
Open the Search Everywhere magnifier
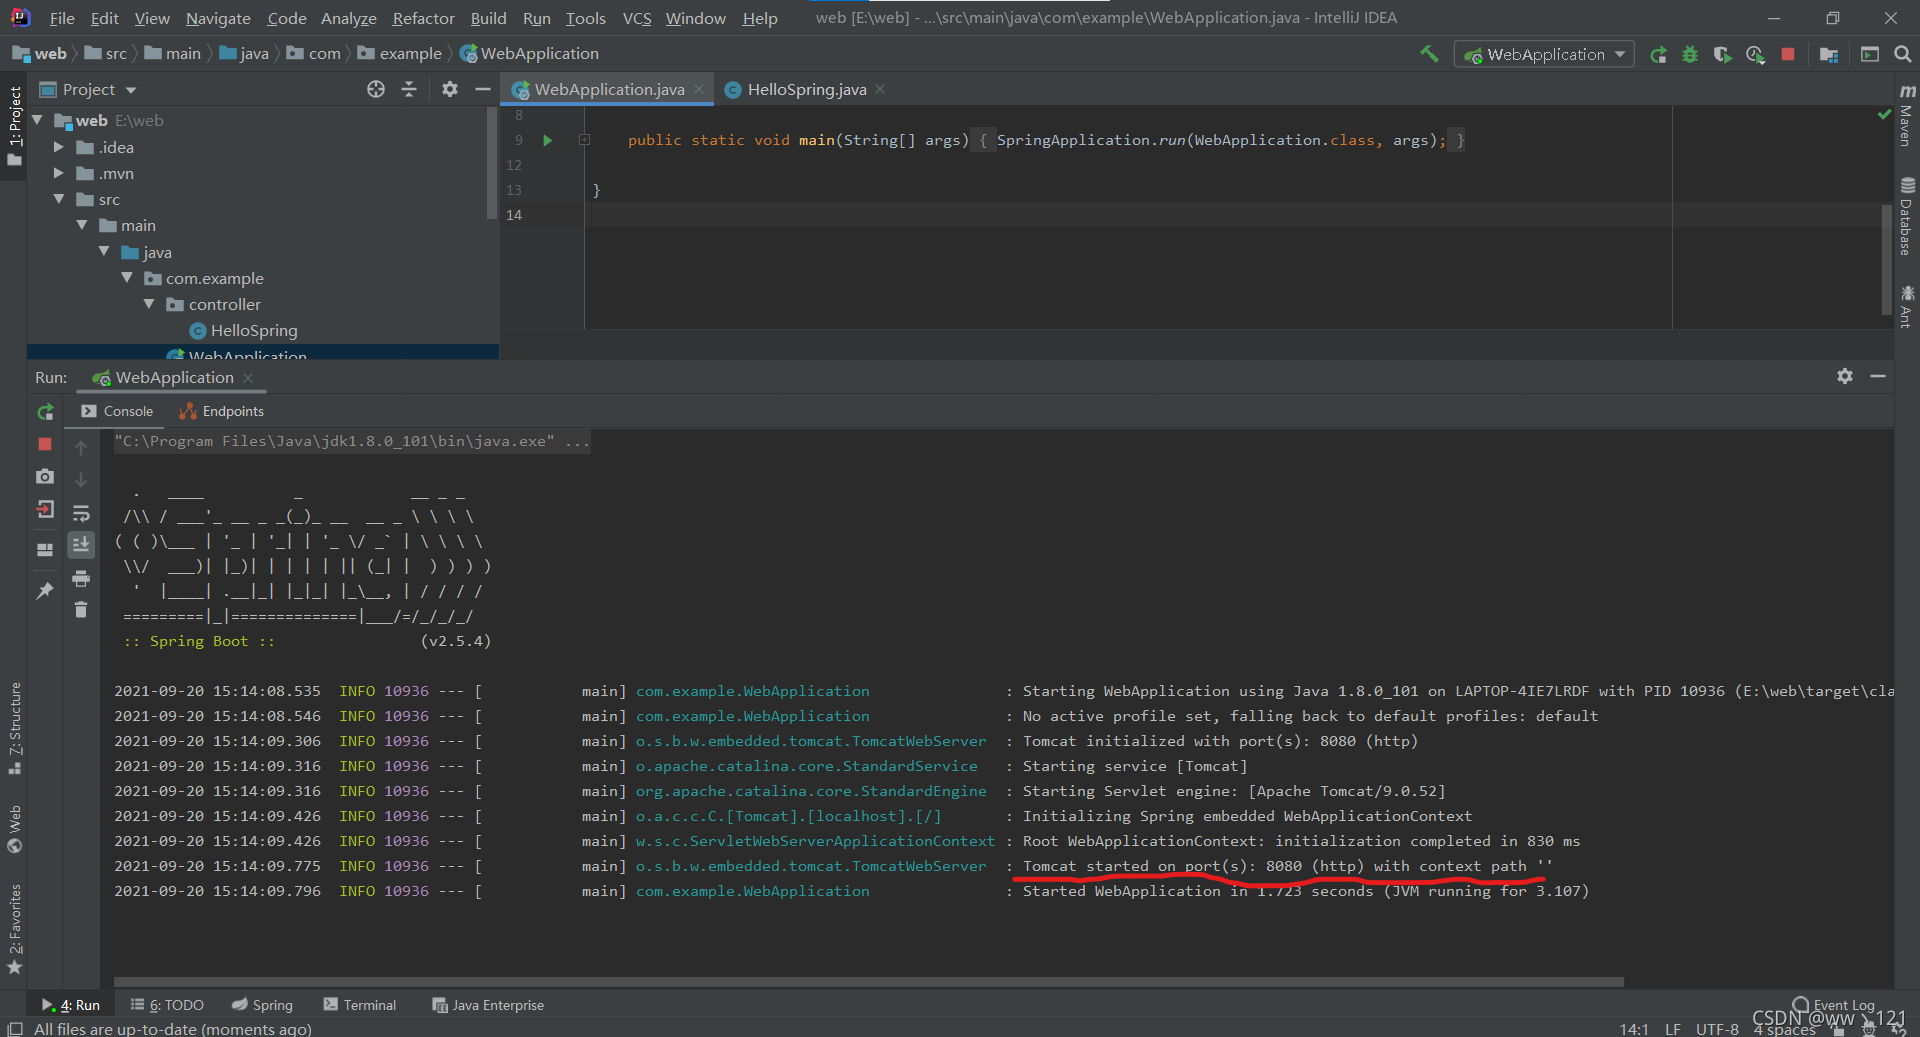1902,55
